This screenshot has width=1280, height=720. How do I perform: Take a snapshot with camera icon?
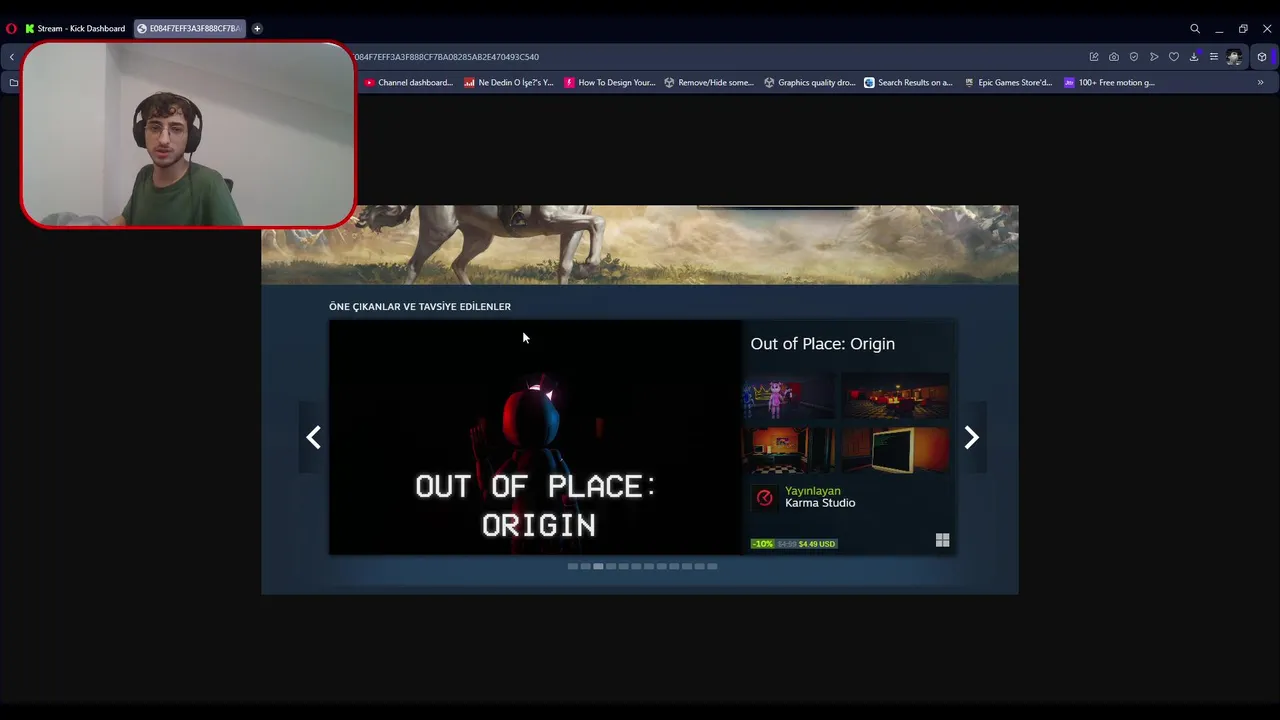tap(1114, 57)
